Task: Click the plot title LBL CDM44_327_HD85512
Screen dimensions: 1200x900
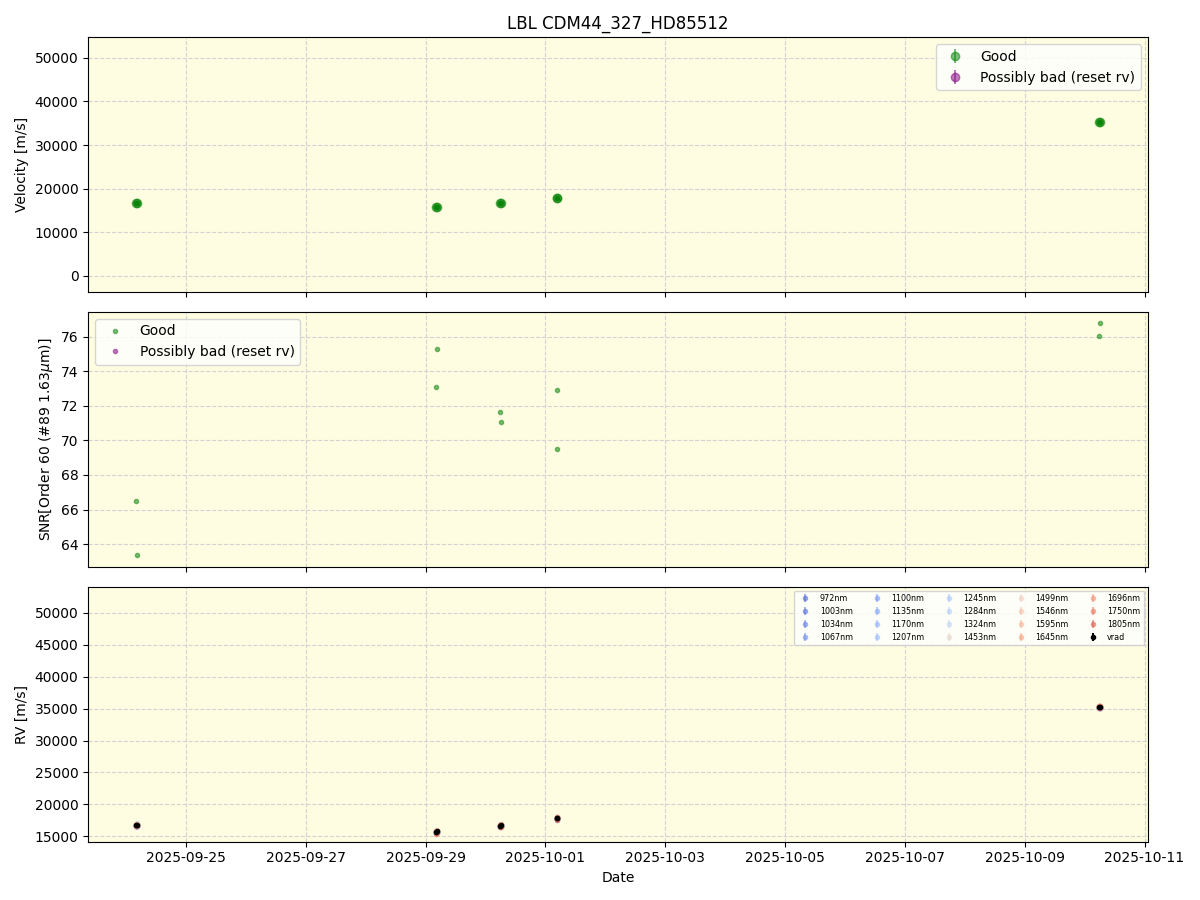Action: tap(617, 23)
